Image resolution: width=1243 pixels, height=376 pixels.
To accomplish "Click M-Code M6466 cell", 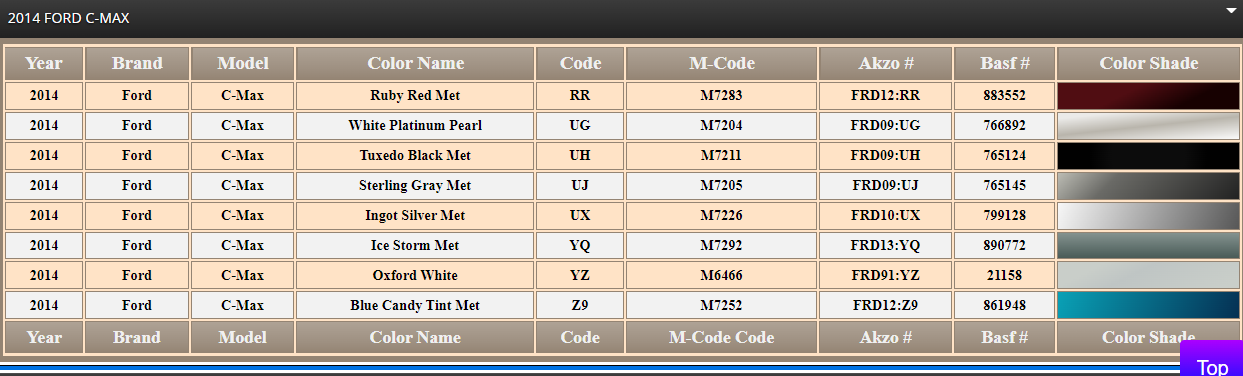I will (722, 276).
